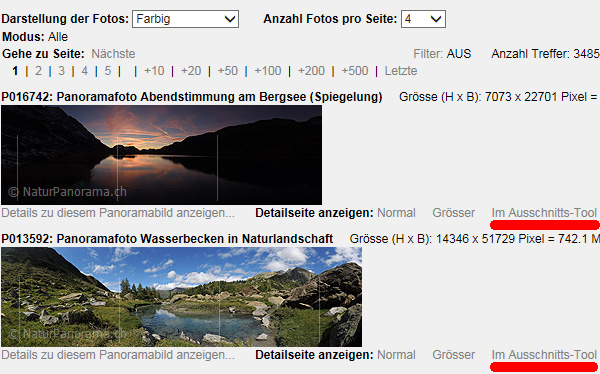Skip ahead +100 pages
Image resolution: width=600 pixels, height=374 pixels.
(x=268, y=71)
